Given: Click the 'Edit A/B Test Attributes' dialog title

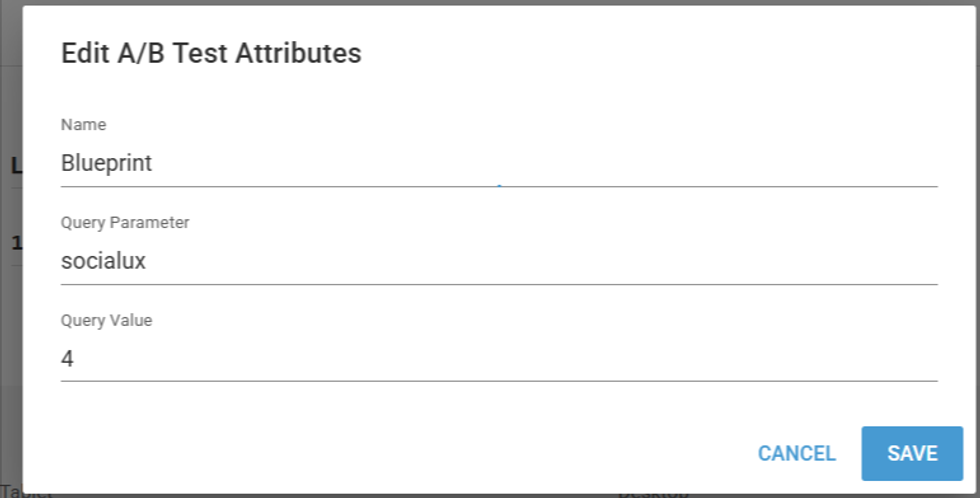Looking at the screenshot, I should click(x=211, y=53).
